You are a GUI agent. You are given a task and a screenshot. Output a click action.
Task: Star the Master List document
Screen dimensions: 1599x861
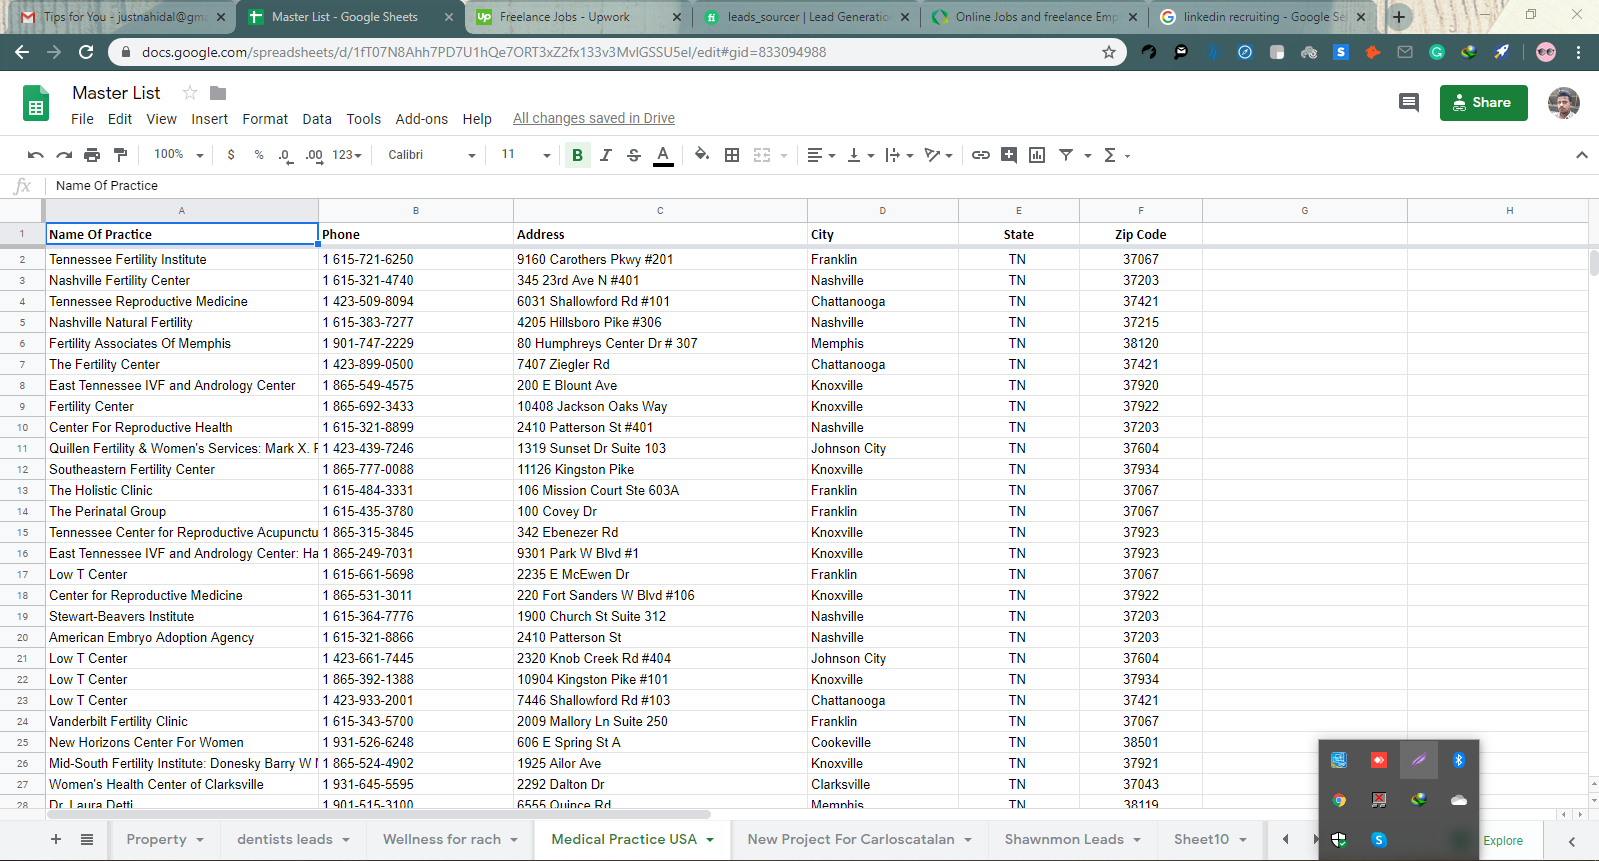pyautogui.click(x=189, y=93)
